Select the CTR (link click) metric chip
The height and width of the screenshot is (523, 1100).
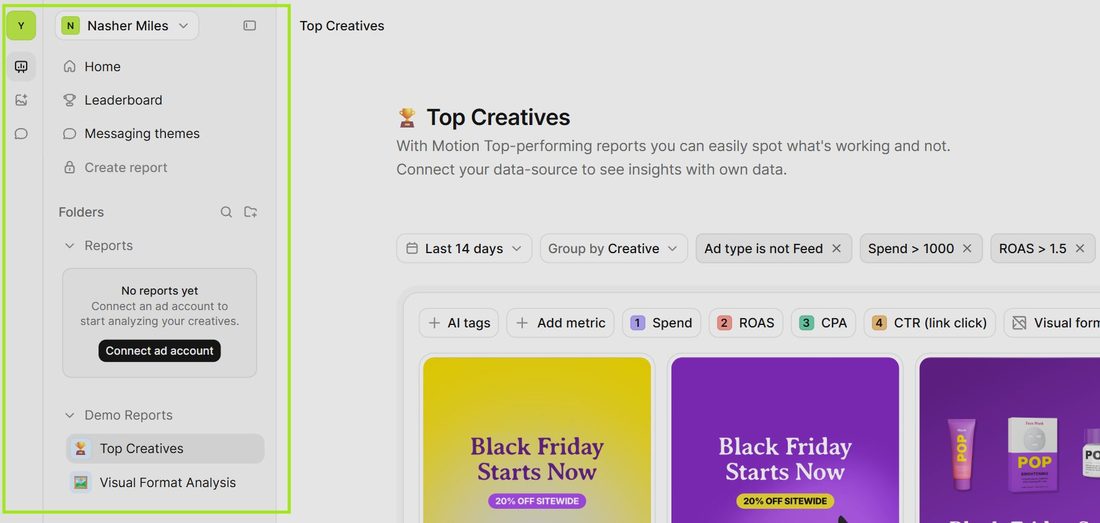(930, 323)
